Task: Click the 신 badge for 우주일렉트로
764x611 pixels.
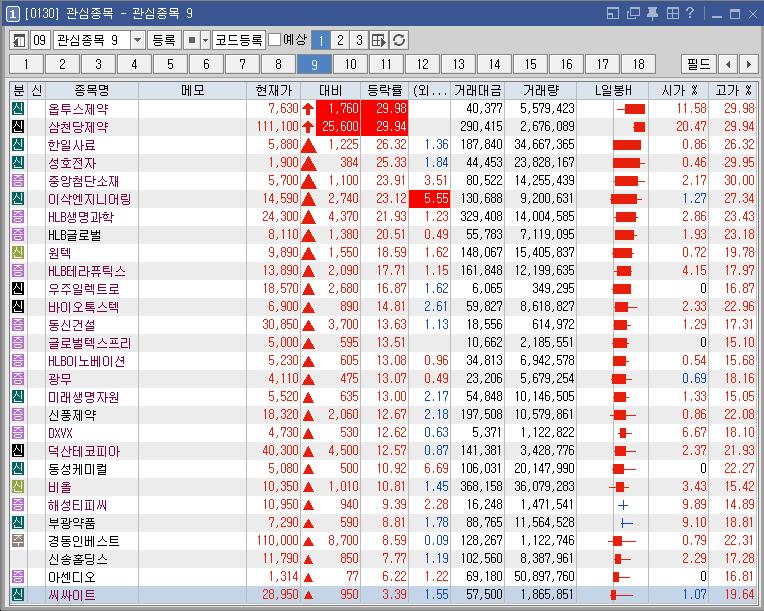Action: point(18,288)
